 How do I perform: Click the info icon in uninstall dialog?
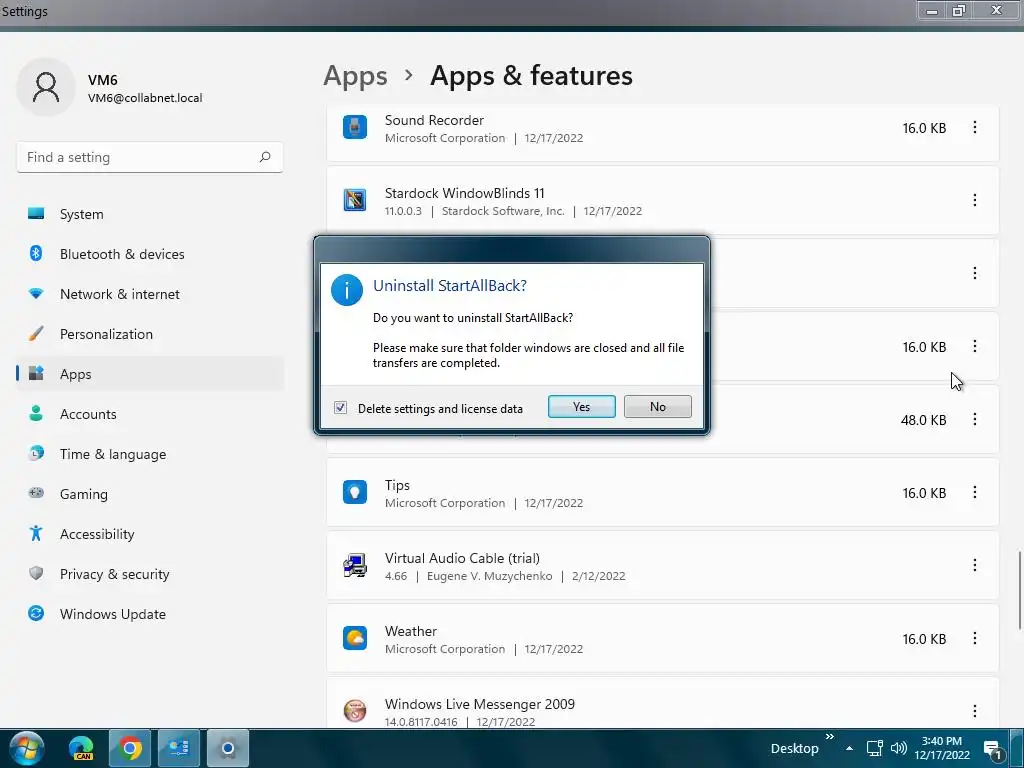[347, 290]
